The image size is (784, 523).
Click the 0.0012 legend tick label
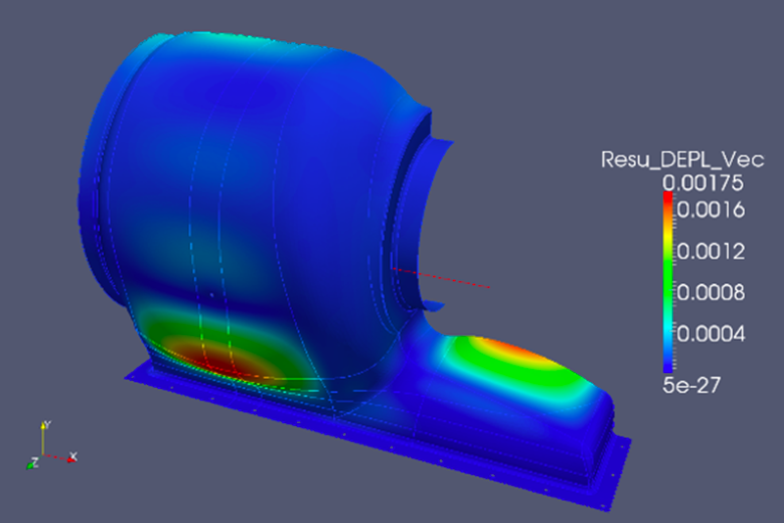click(x=711, y=251)
